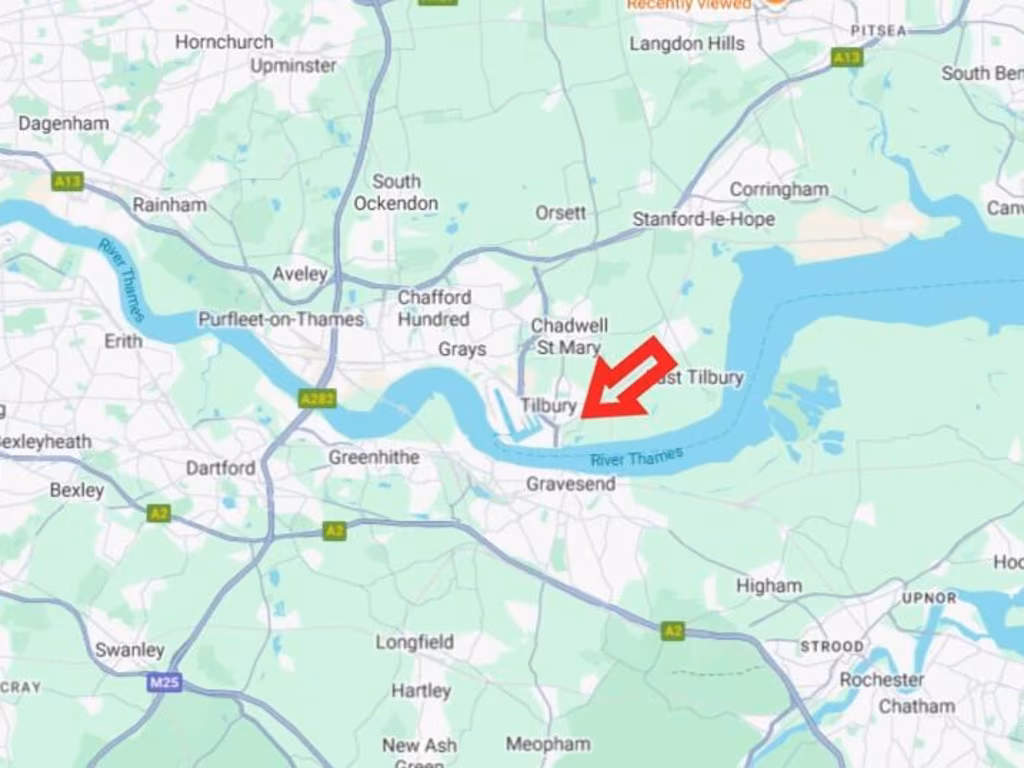The width and height of the screenshot is (1024, 768).
Task: Click the Chadwell St Mary label
Action: click(x=569, y=336)
